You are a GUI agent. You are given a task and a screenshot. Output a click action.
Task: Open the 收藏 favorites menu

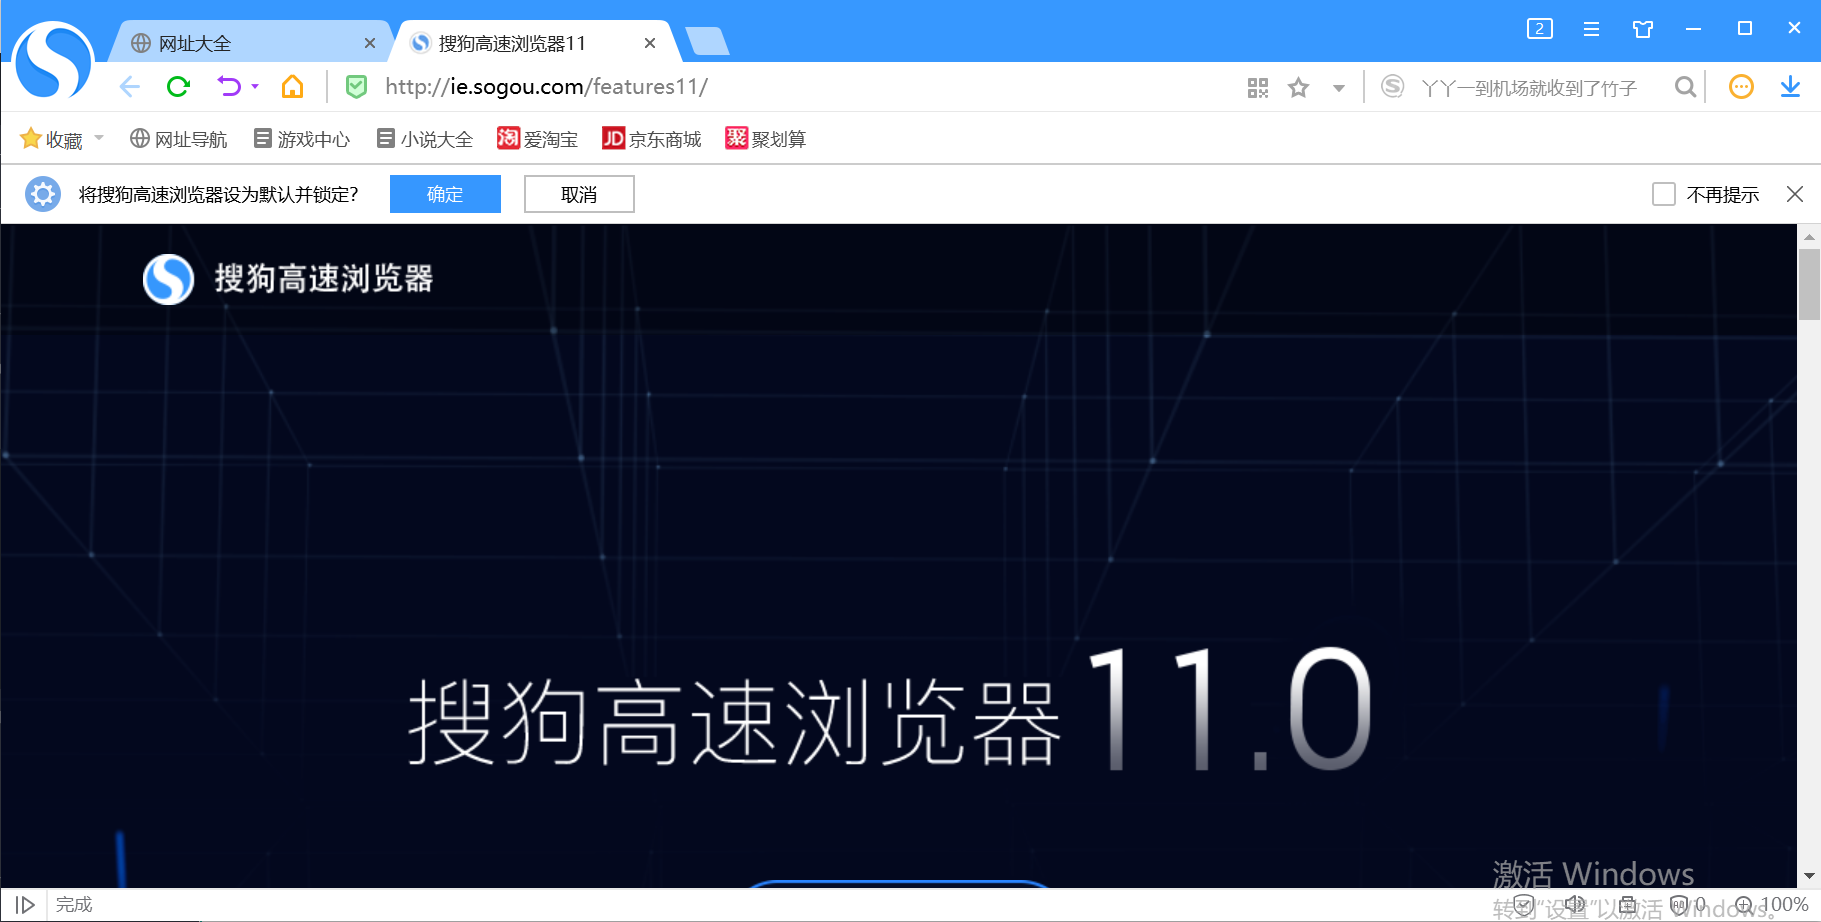(52, 139)
